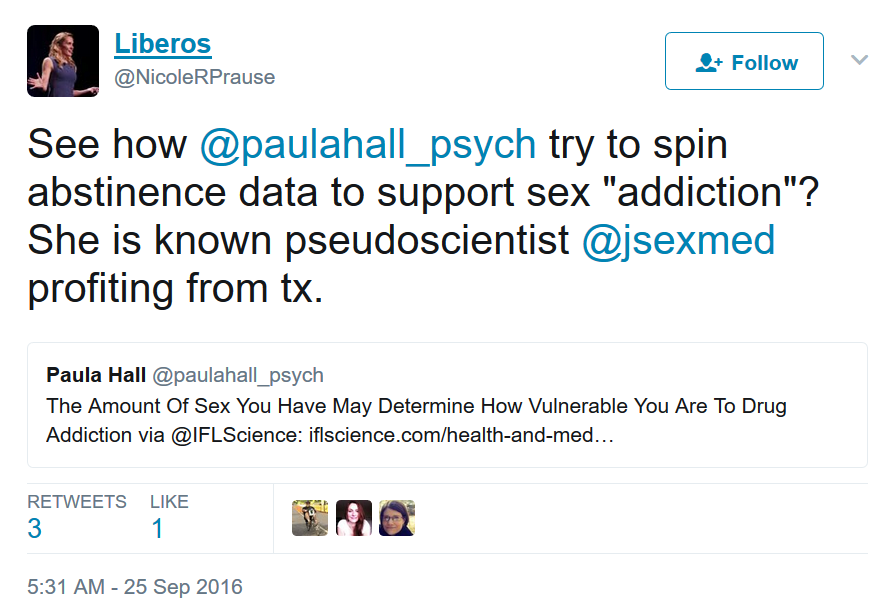
Task: Open the Liberos display name link
Action: pos(162,44)
